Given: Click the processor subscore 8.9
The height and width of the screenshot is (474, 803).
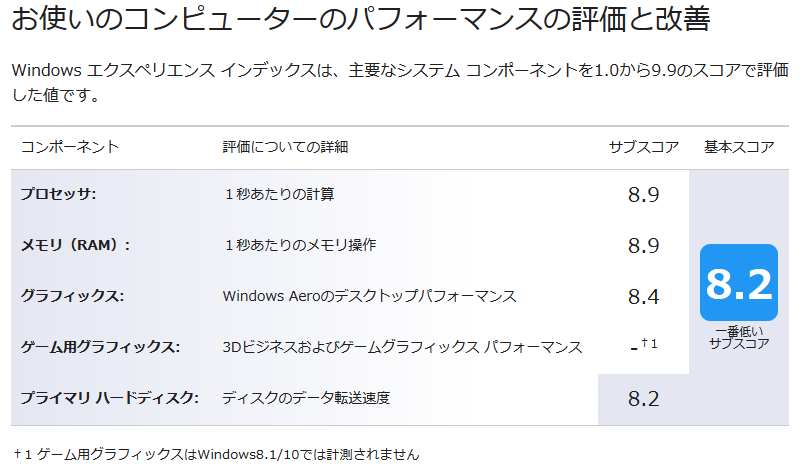Looking at the screenshot, I should coord(643,195).
